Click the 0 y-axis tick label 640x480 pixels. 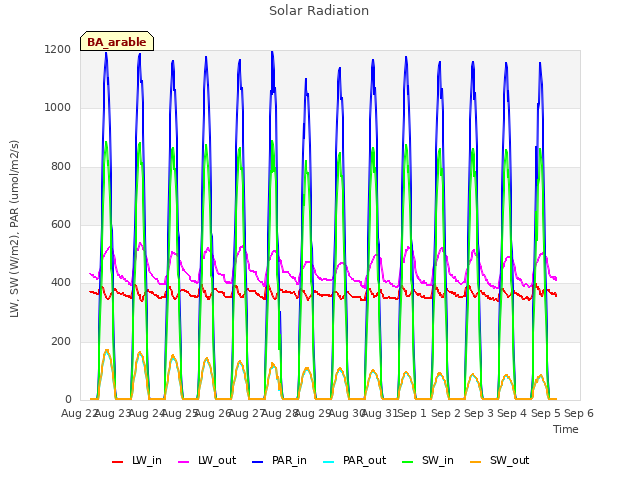[x=68, y=399]
